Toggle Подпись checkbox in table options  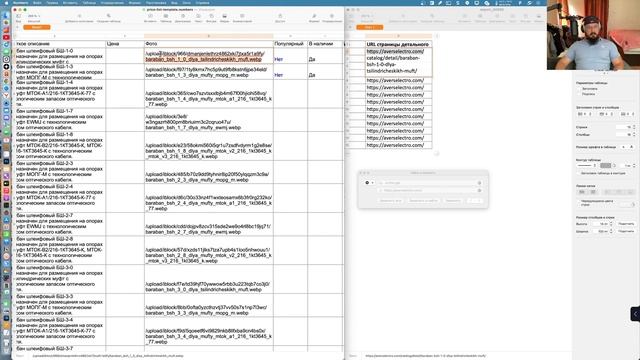pos(580,94)
